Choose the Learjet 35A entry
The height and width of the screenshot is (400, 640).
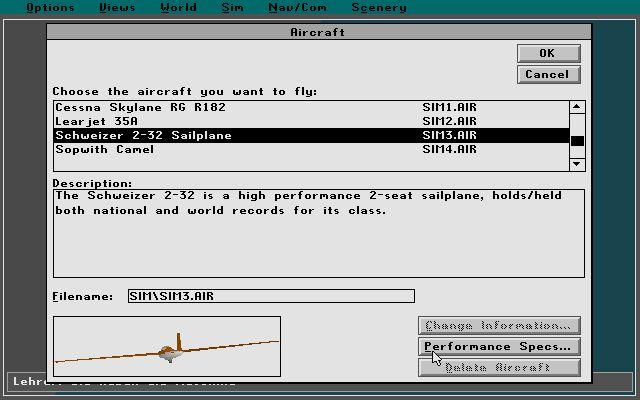pos(311,121)
